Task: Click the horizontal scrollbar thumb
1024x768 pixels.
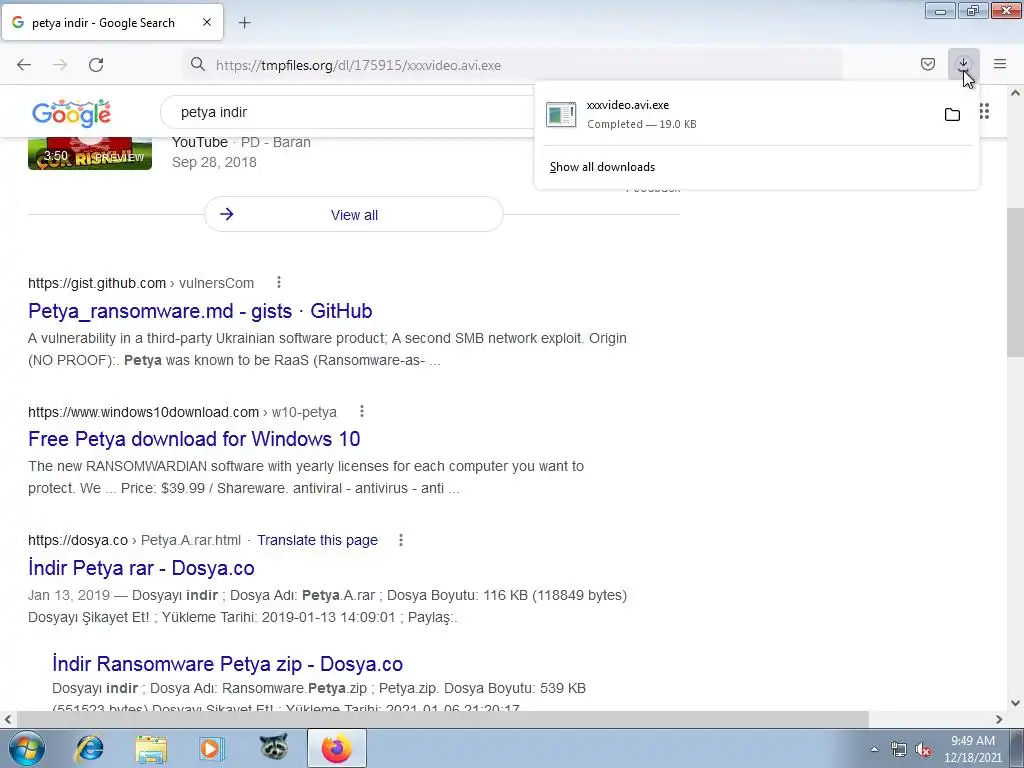Action: (x=443, y=719)
